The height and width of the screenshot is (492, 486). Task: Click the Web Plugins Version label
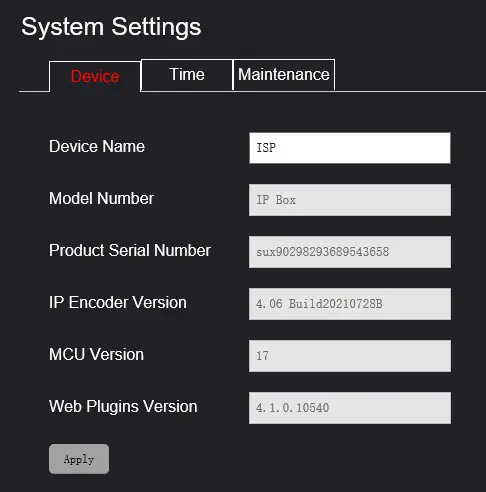123,407
